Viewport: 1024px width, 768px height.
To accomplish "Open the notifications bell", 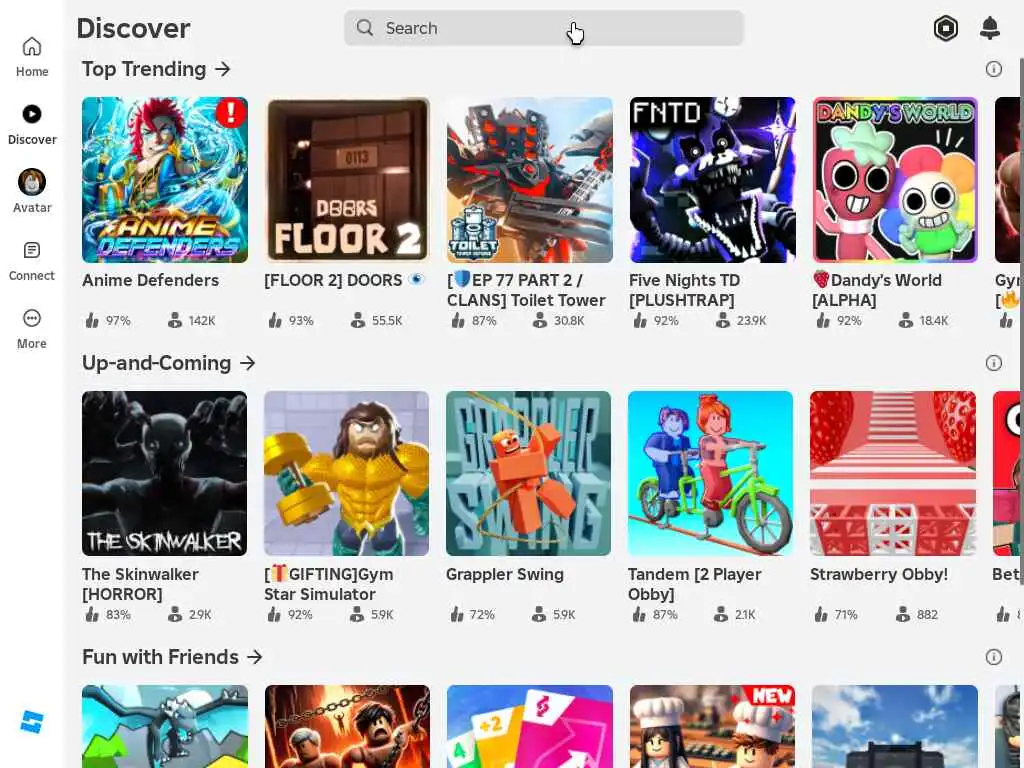I will tap(990, 28).
